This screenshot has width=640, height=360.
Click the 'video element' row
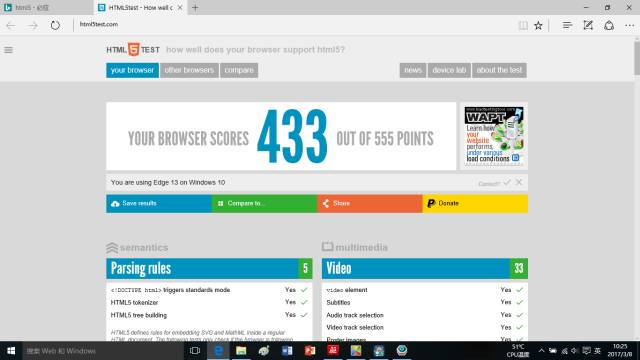pos(425,290)
